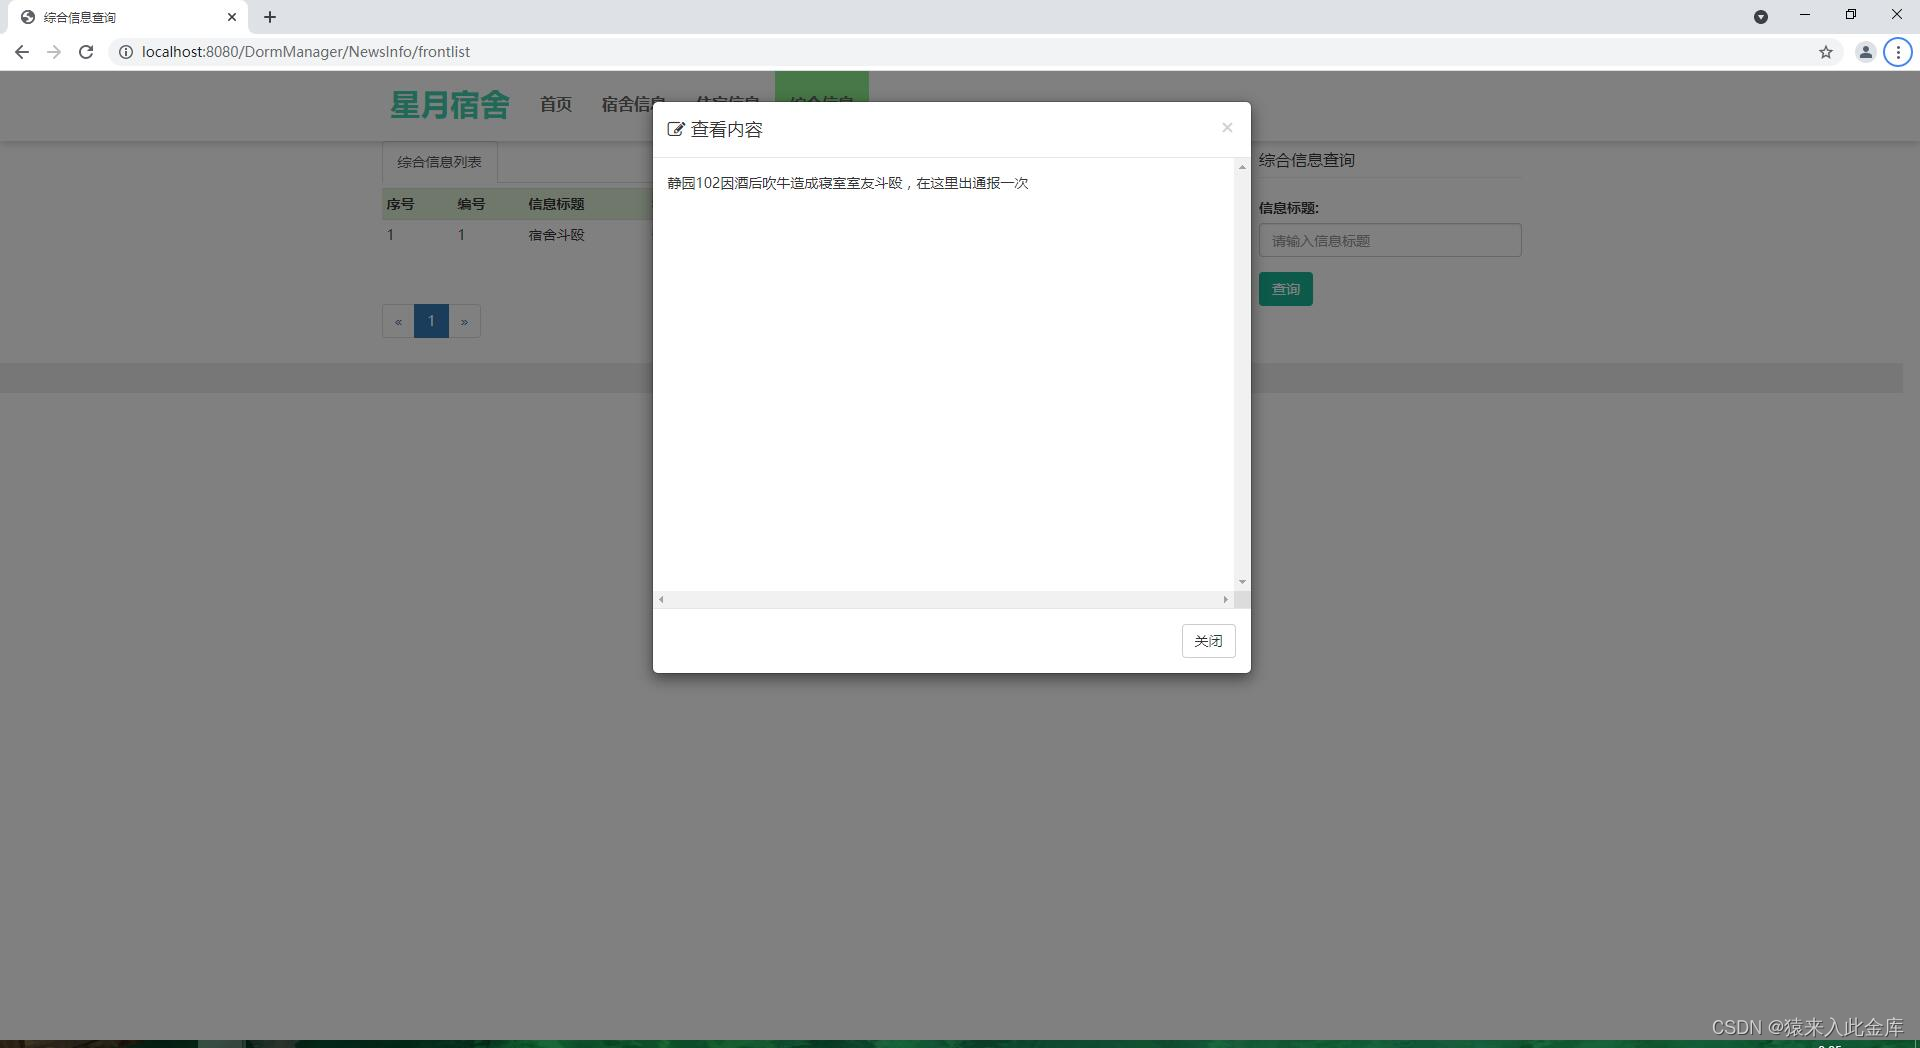Select the 综合信息列表 tab

point(439,162)
